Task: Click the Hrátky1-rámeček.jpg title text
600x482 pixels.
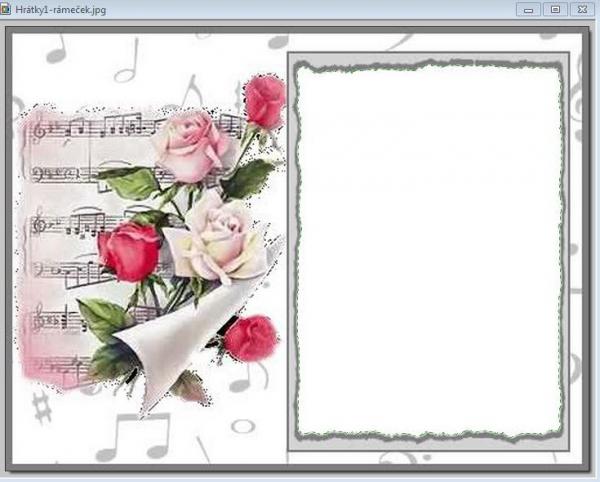Action: [60, 10]
